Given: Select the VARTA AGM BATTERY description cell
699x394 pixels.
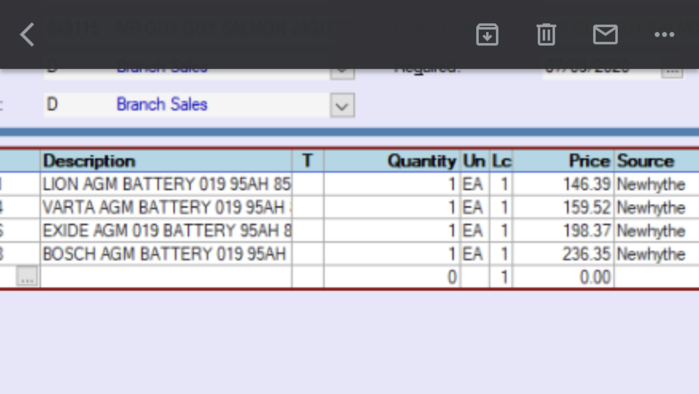Looking at the screenshot, I should (x=166, y=207).
